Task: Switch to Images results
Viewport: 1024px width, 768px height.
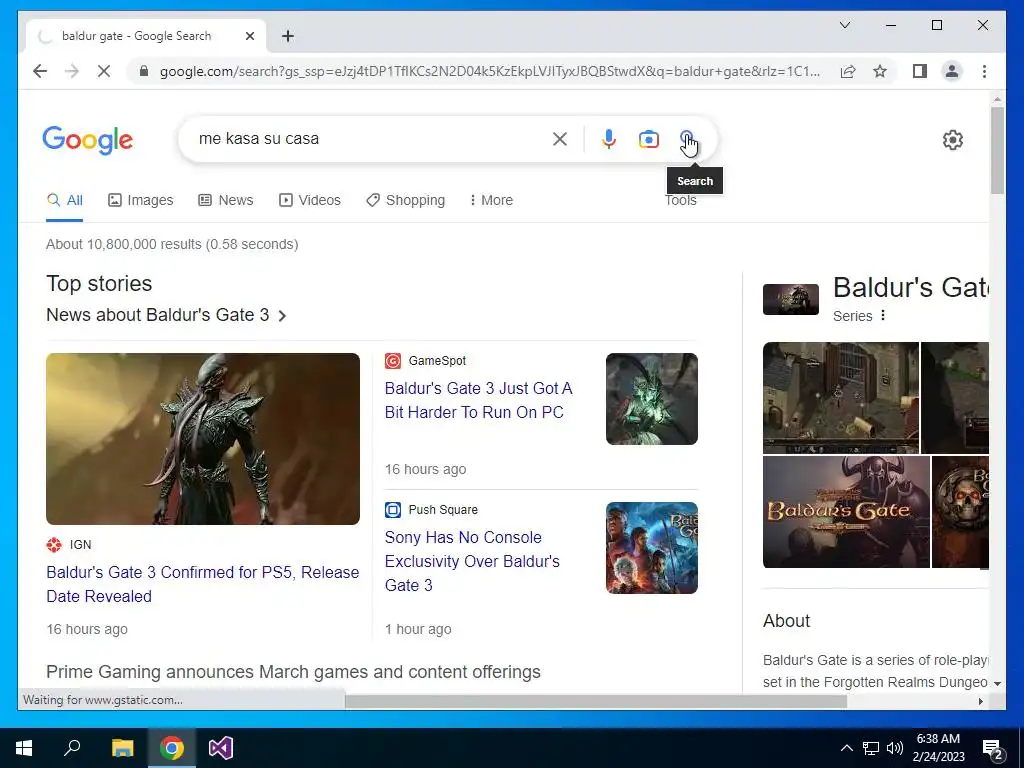Action: click(x=140, y=200)
